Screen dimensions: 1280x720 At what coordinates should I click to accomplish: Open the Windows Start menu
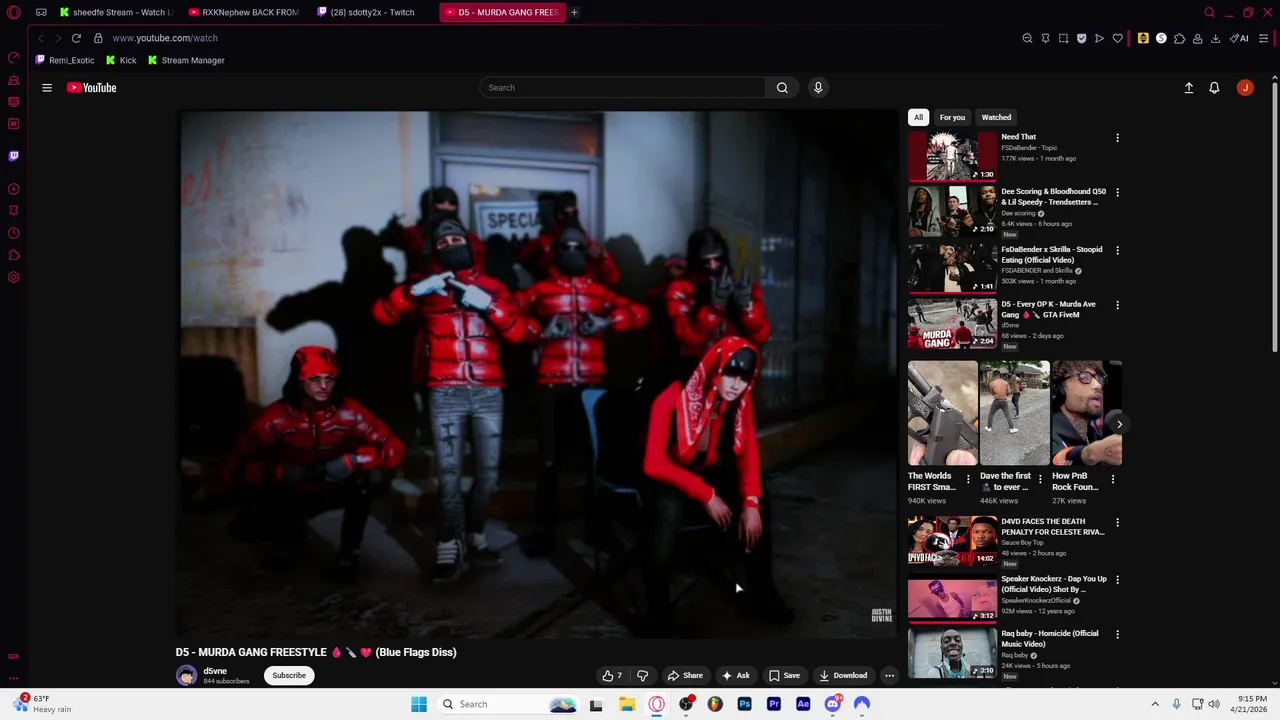419,704
